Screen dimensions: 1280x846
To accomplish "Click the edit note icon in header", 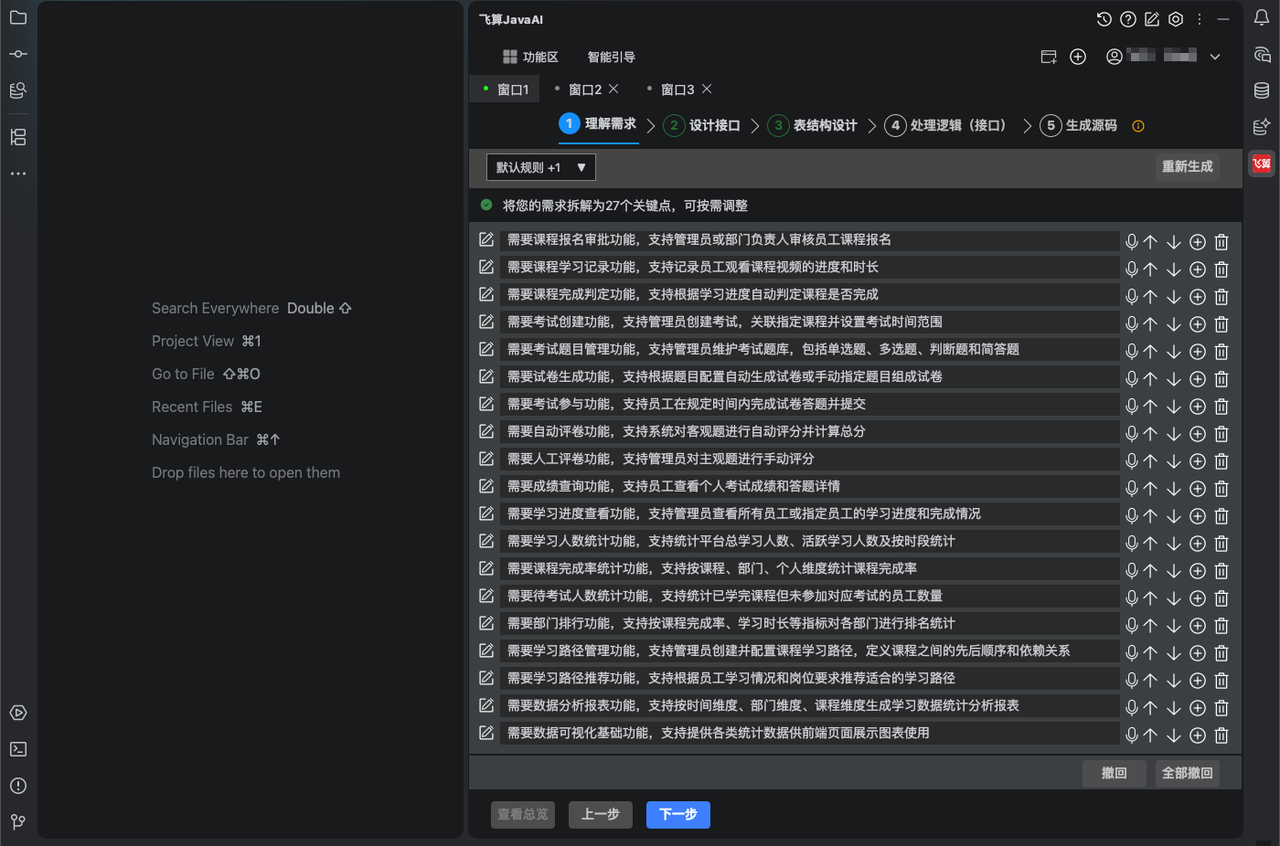I will point(1152,19).
